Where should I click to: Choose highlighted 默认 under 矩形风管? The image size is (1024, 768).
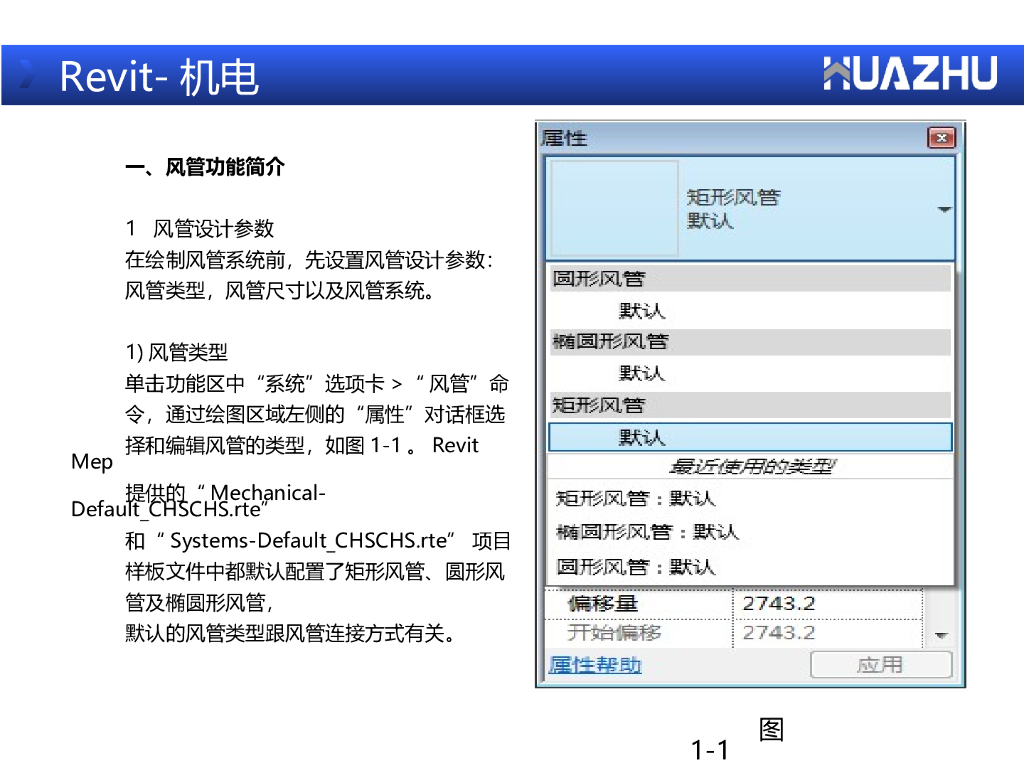(x=750, y=437)
